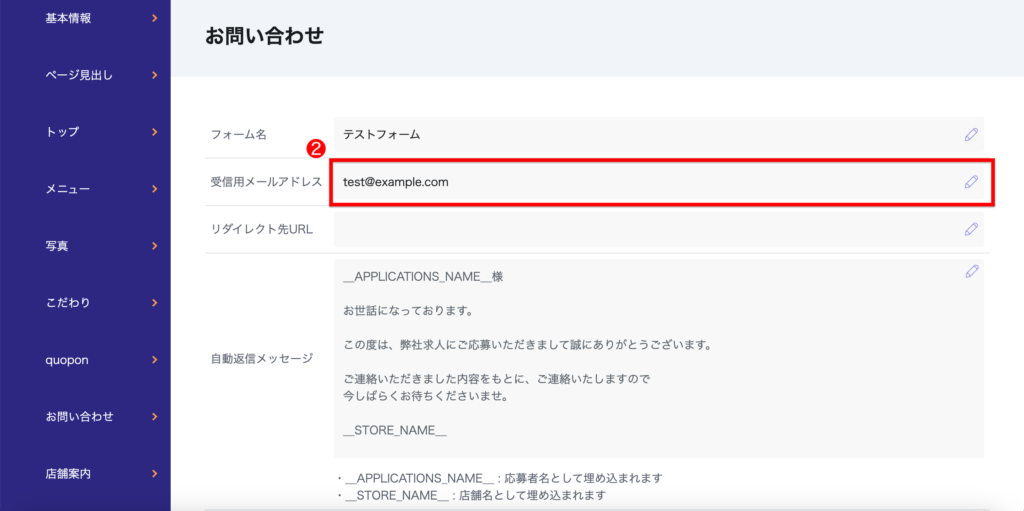Open the お問い合わせ sidebar label
This screenshot has width=1024, height=511.
[x=79, y=417]
